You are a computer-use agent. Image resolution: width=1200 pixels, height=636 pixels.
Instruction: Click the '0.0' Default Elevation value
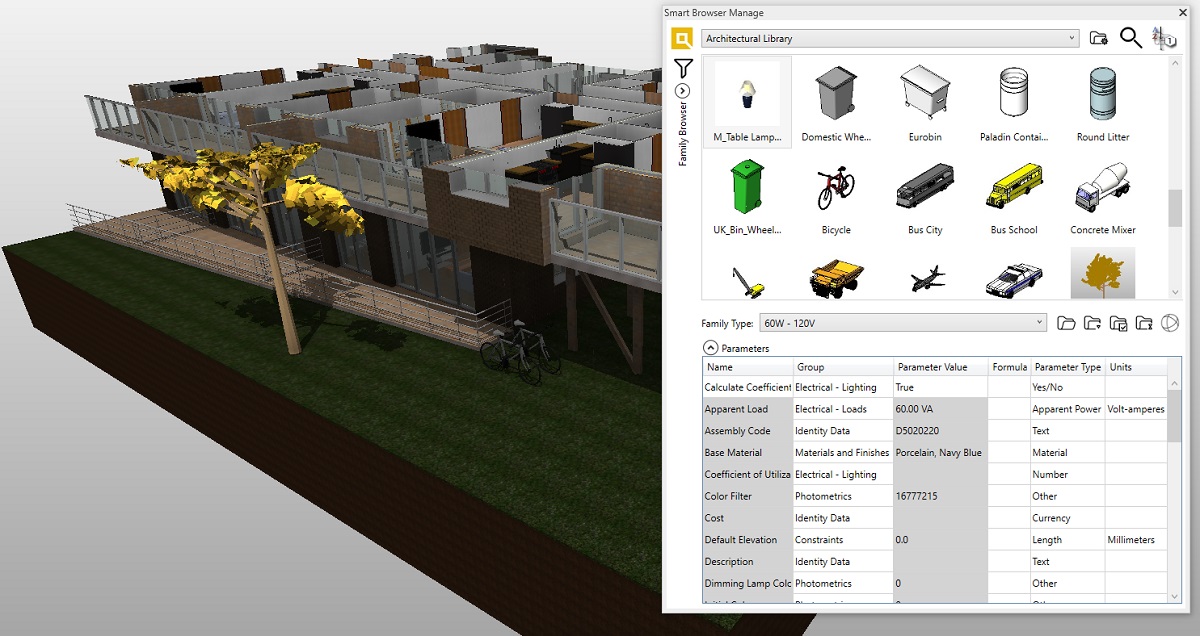coord(940,540)
